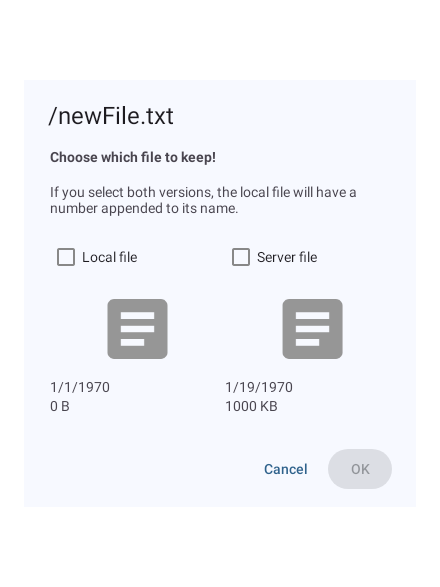The height and width of the screenshot is (587, 440).
Task: Select the 'Local file' label text
Action: click(x=110, y=257)
